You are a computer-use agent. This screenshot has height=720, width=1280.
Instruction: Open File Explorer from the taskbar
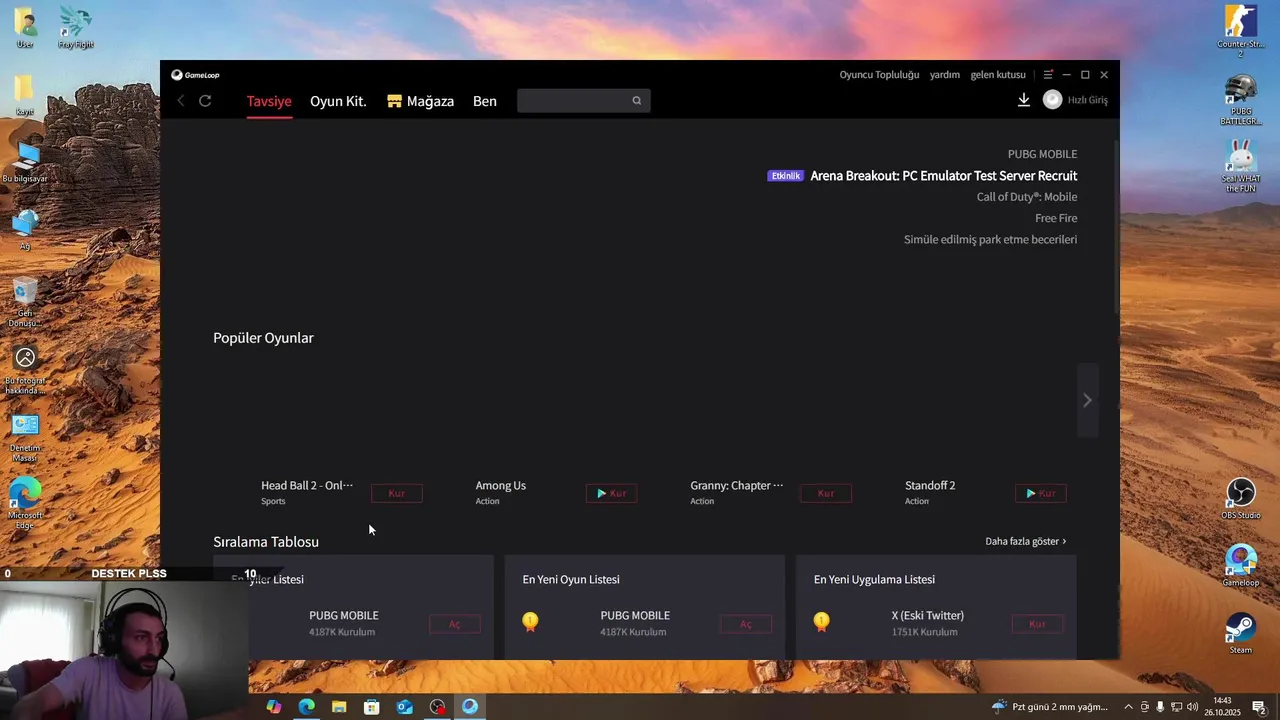tap(339, 707)
